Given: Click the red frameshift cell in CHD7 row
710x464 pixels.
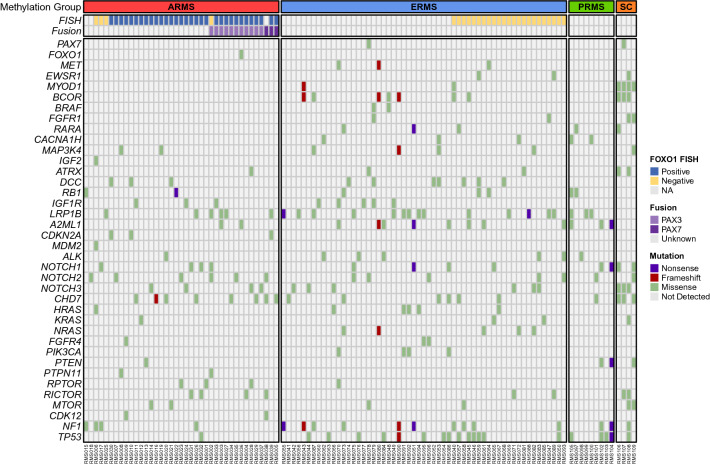Looking at the screenshot, I should (x=156, y=299).
